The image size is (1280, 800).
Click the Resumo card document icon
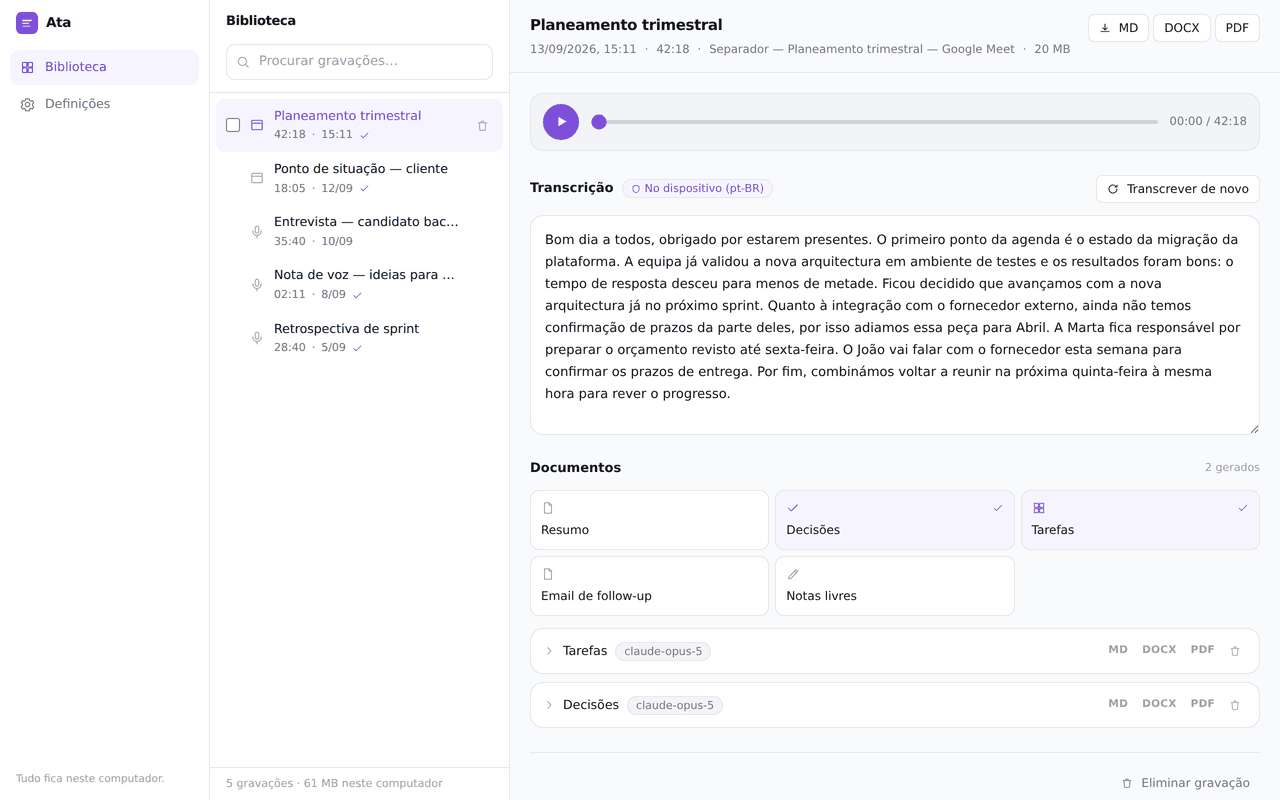548,508
